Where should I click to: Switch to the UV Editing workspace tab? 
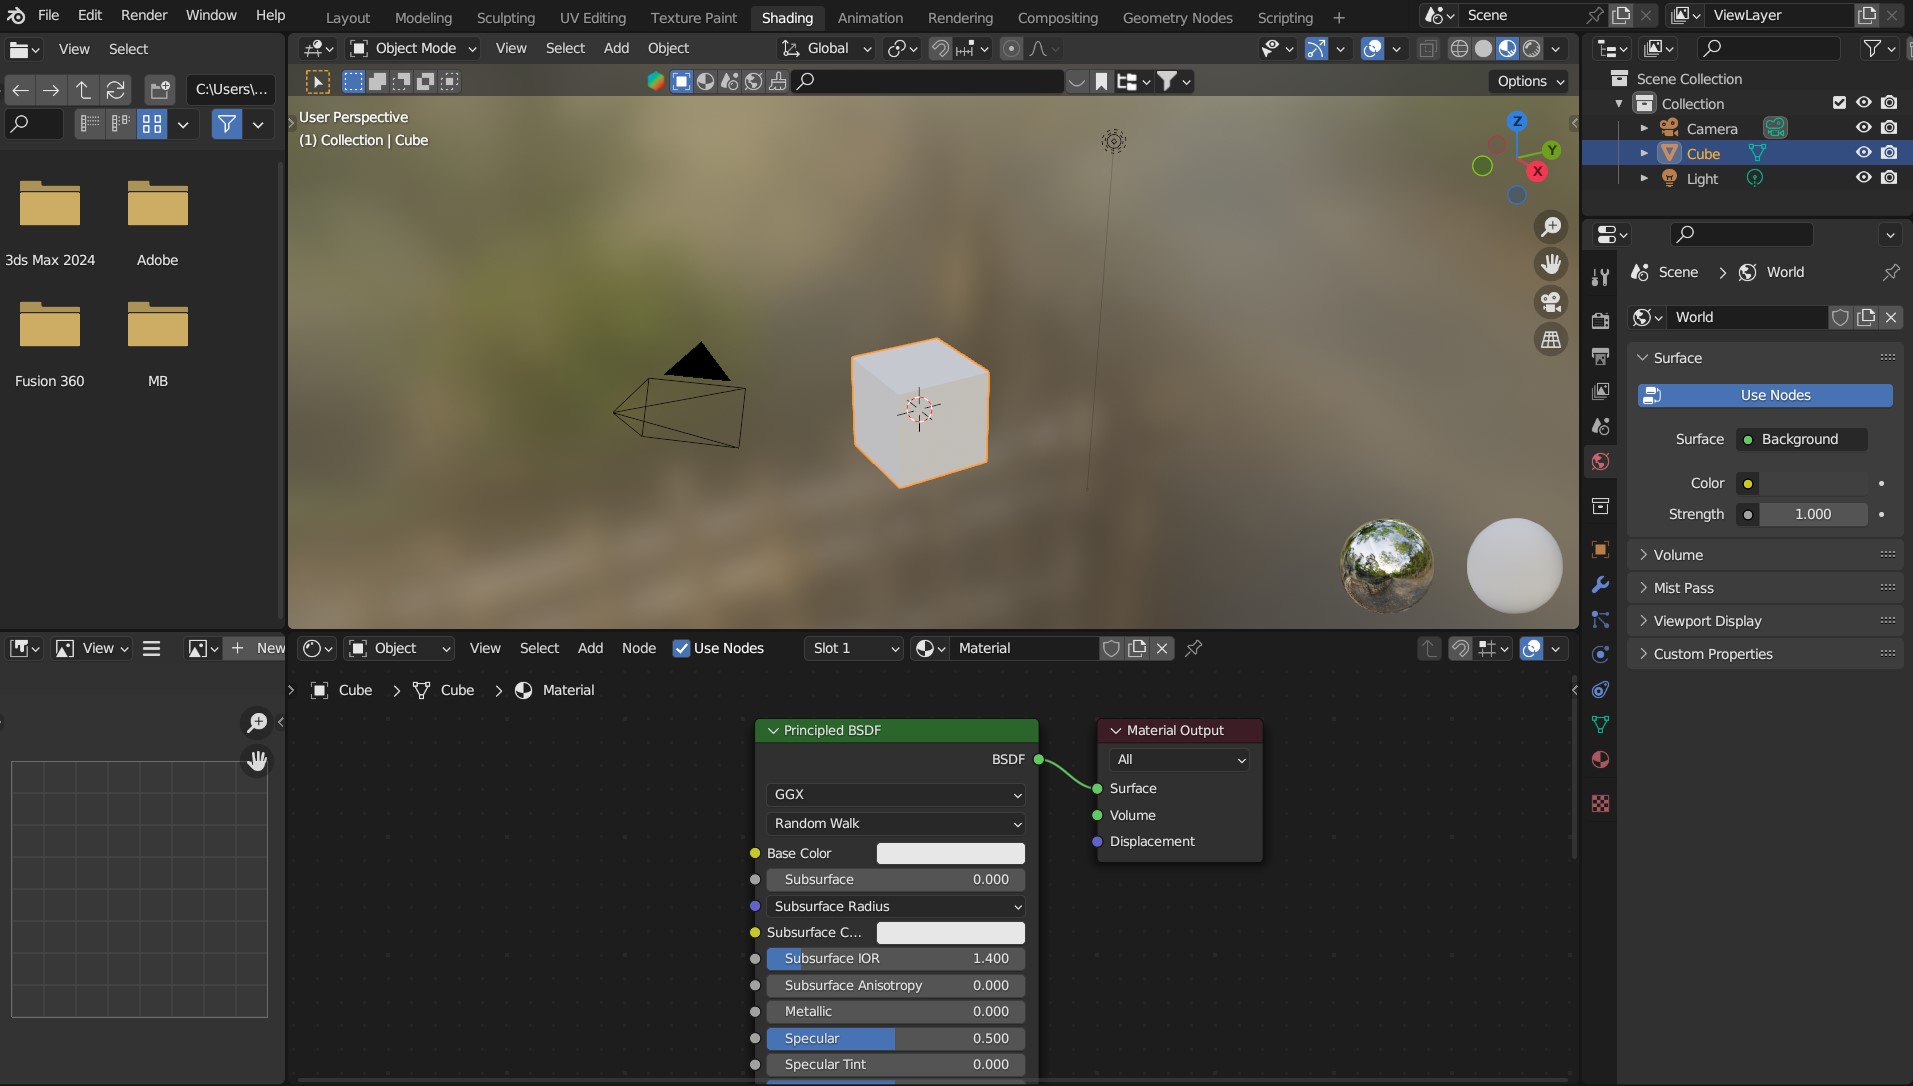592,18
